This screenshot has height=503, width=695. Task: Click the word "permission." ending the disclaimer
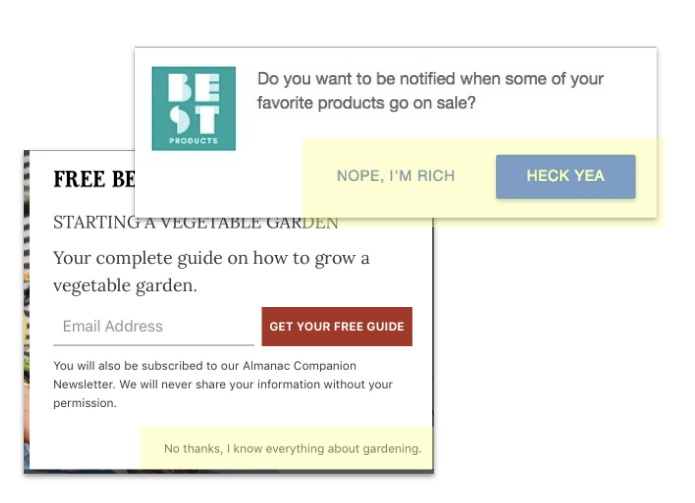click(x=85, y=403)
